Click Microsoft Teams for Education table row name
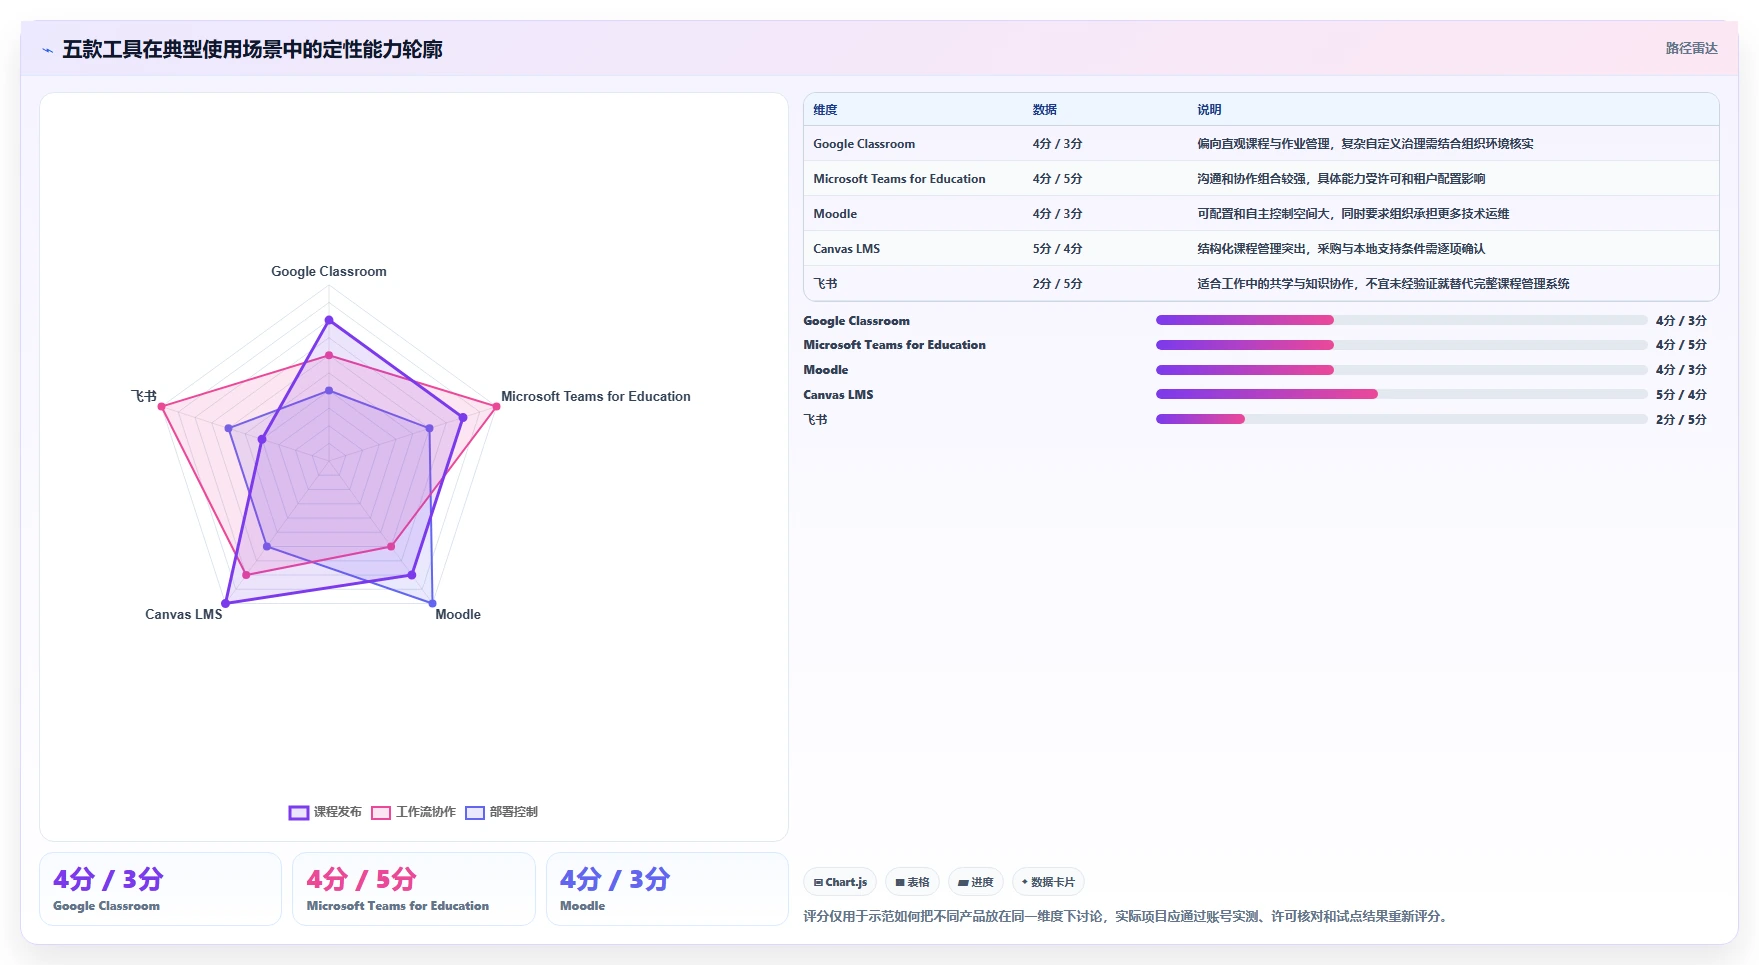 pos(899,179)
